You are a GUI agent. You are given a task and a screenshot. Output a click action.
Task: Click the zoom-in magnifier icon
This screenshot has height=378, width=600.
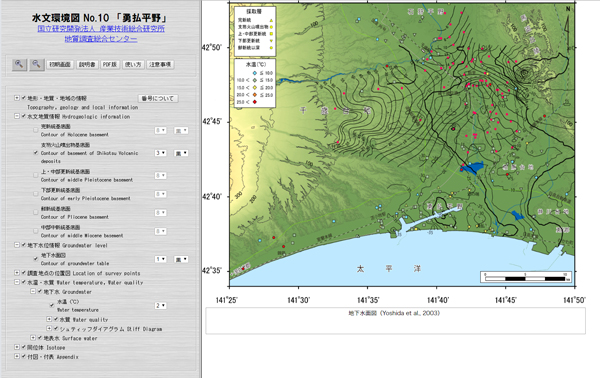tap(19, 64)
